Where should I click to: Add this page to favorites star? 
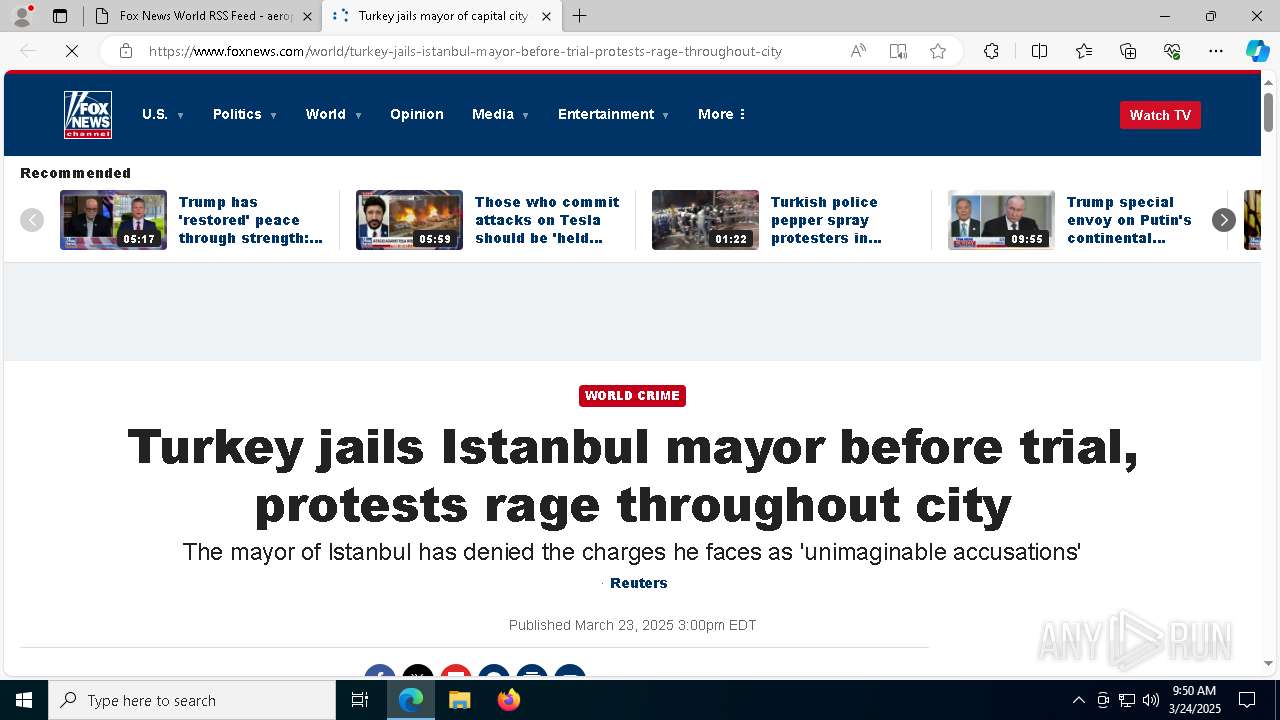(938, 51)
